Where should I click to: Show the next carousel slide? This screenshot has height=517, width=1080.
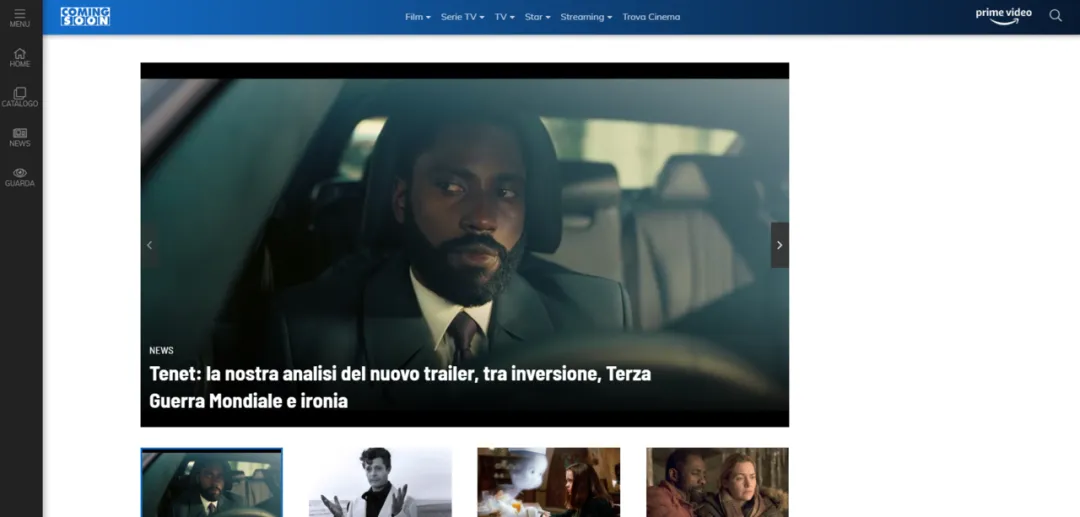pos(780,245)
